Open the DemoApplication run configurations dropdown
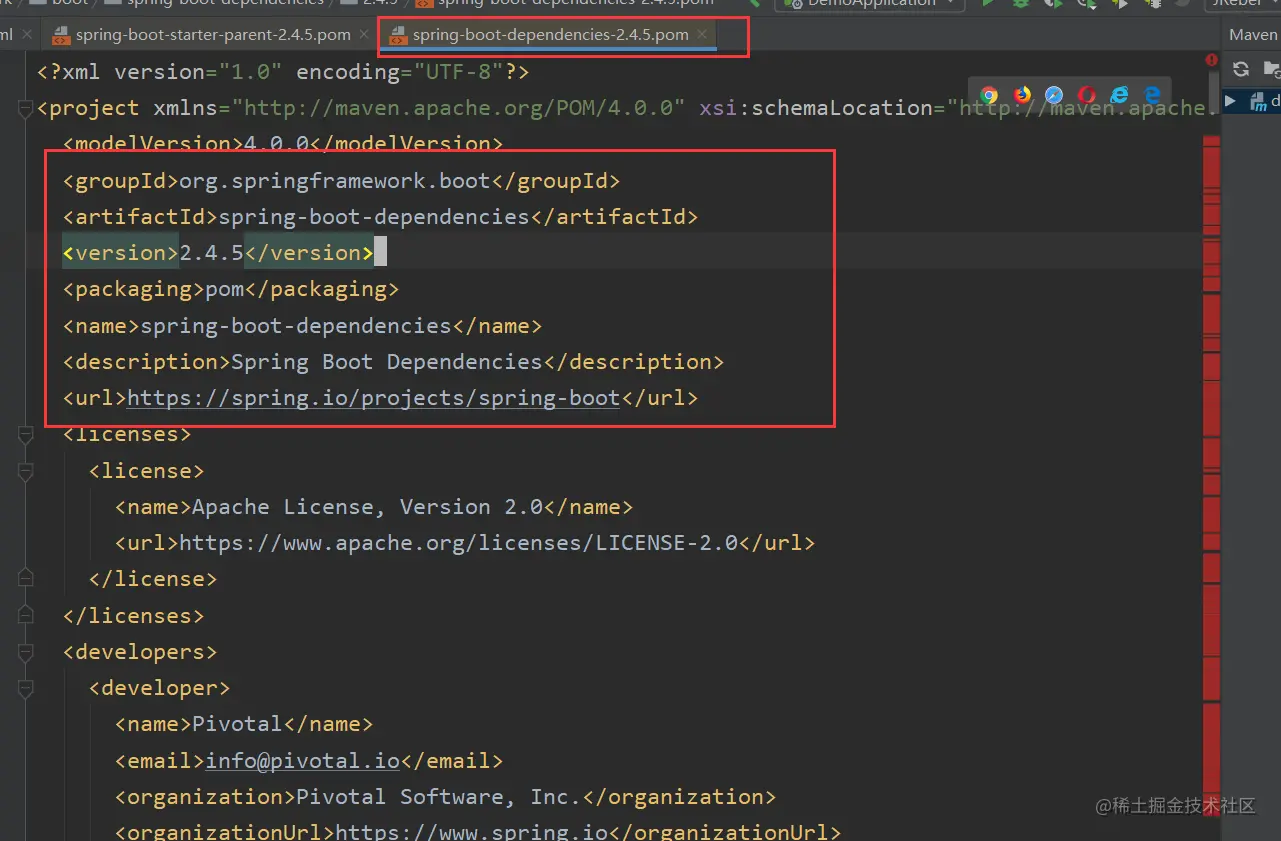The height and width of the screenshot is (841, 1281). pyautogui.click(x=868, y=5)
